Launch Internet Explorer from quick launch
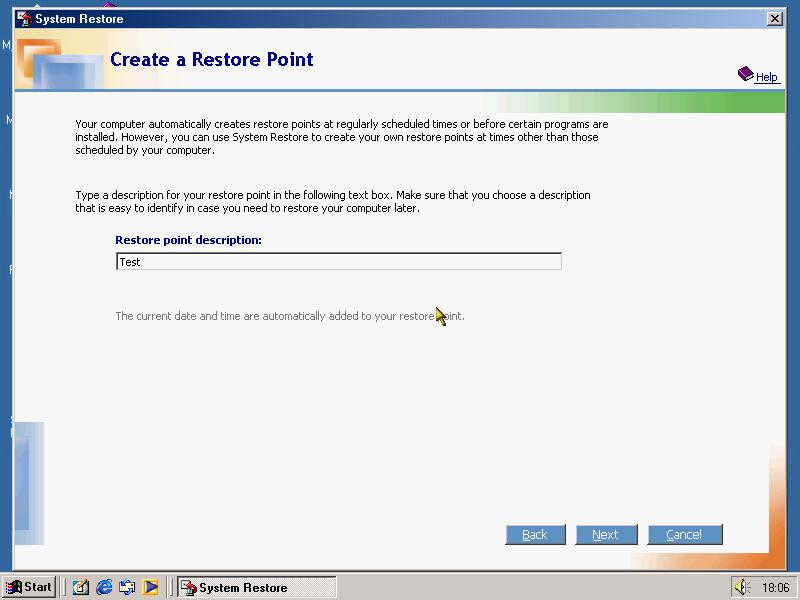Screen dimensions: 800x600 coord(104,587)
